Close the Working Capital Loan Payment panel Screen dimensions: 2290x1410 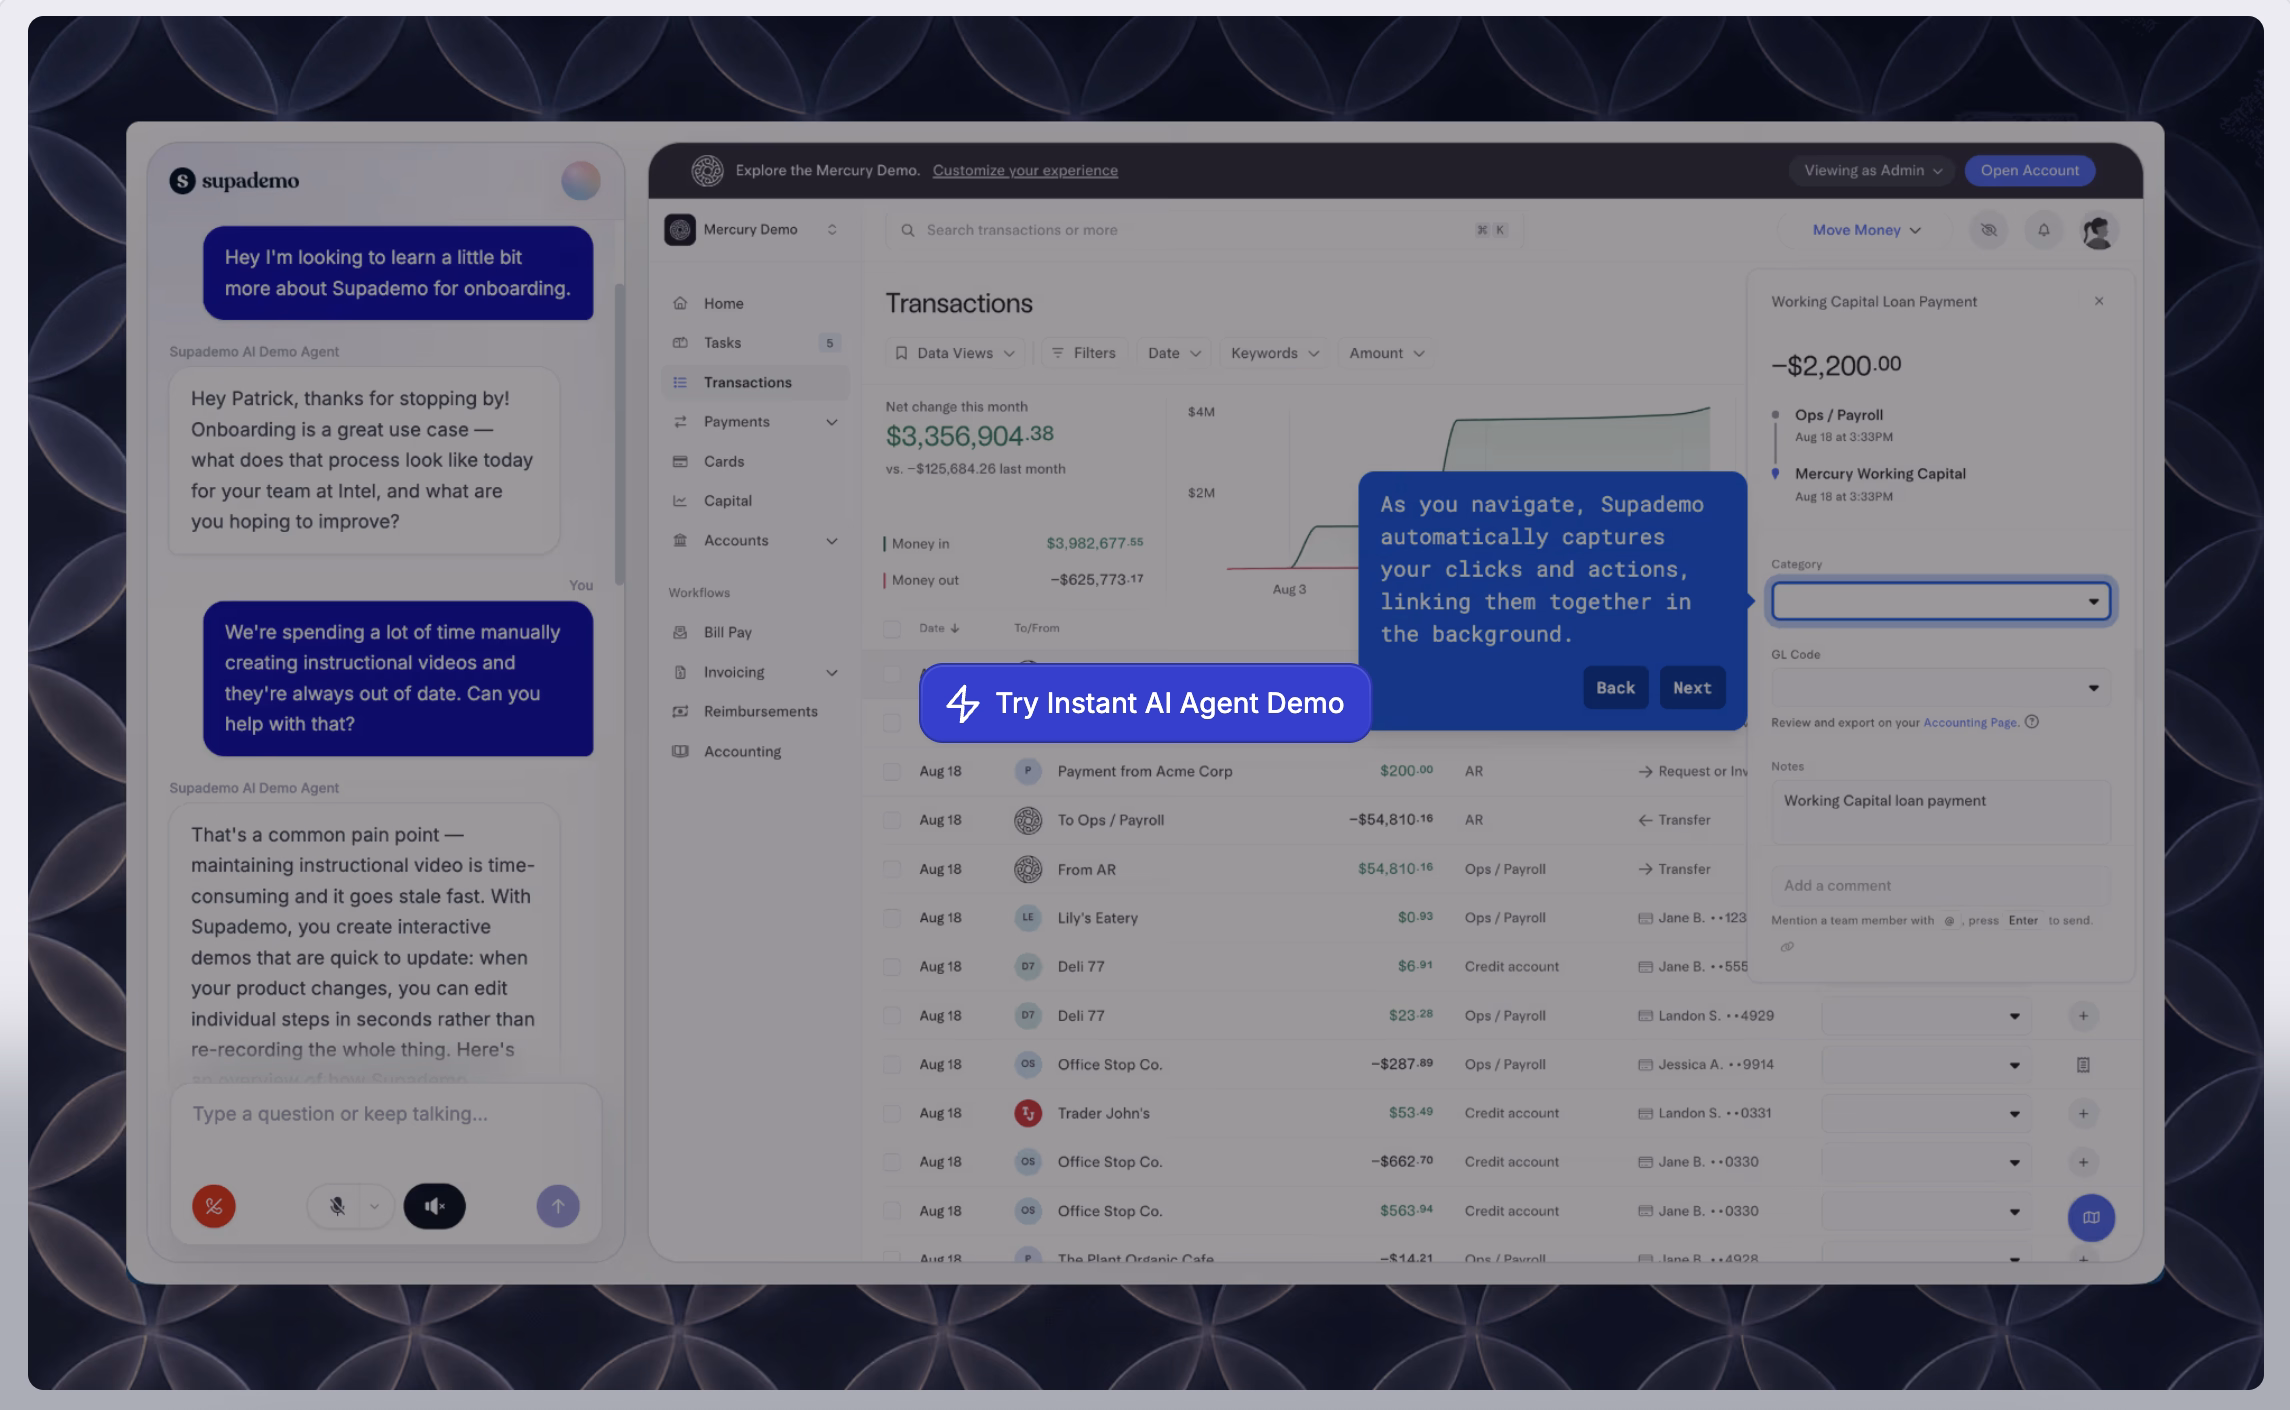click(x=2099, y=301)
